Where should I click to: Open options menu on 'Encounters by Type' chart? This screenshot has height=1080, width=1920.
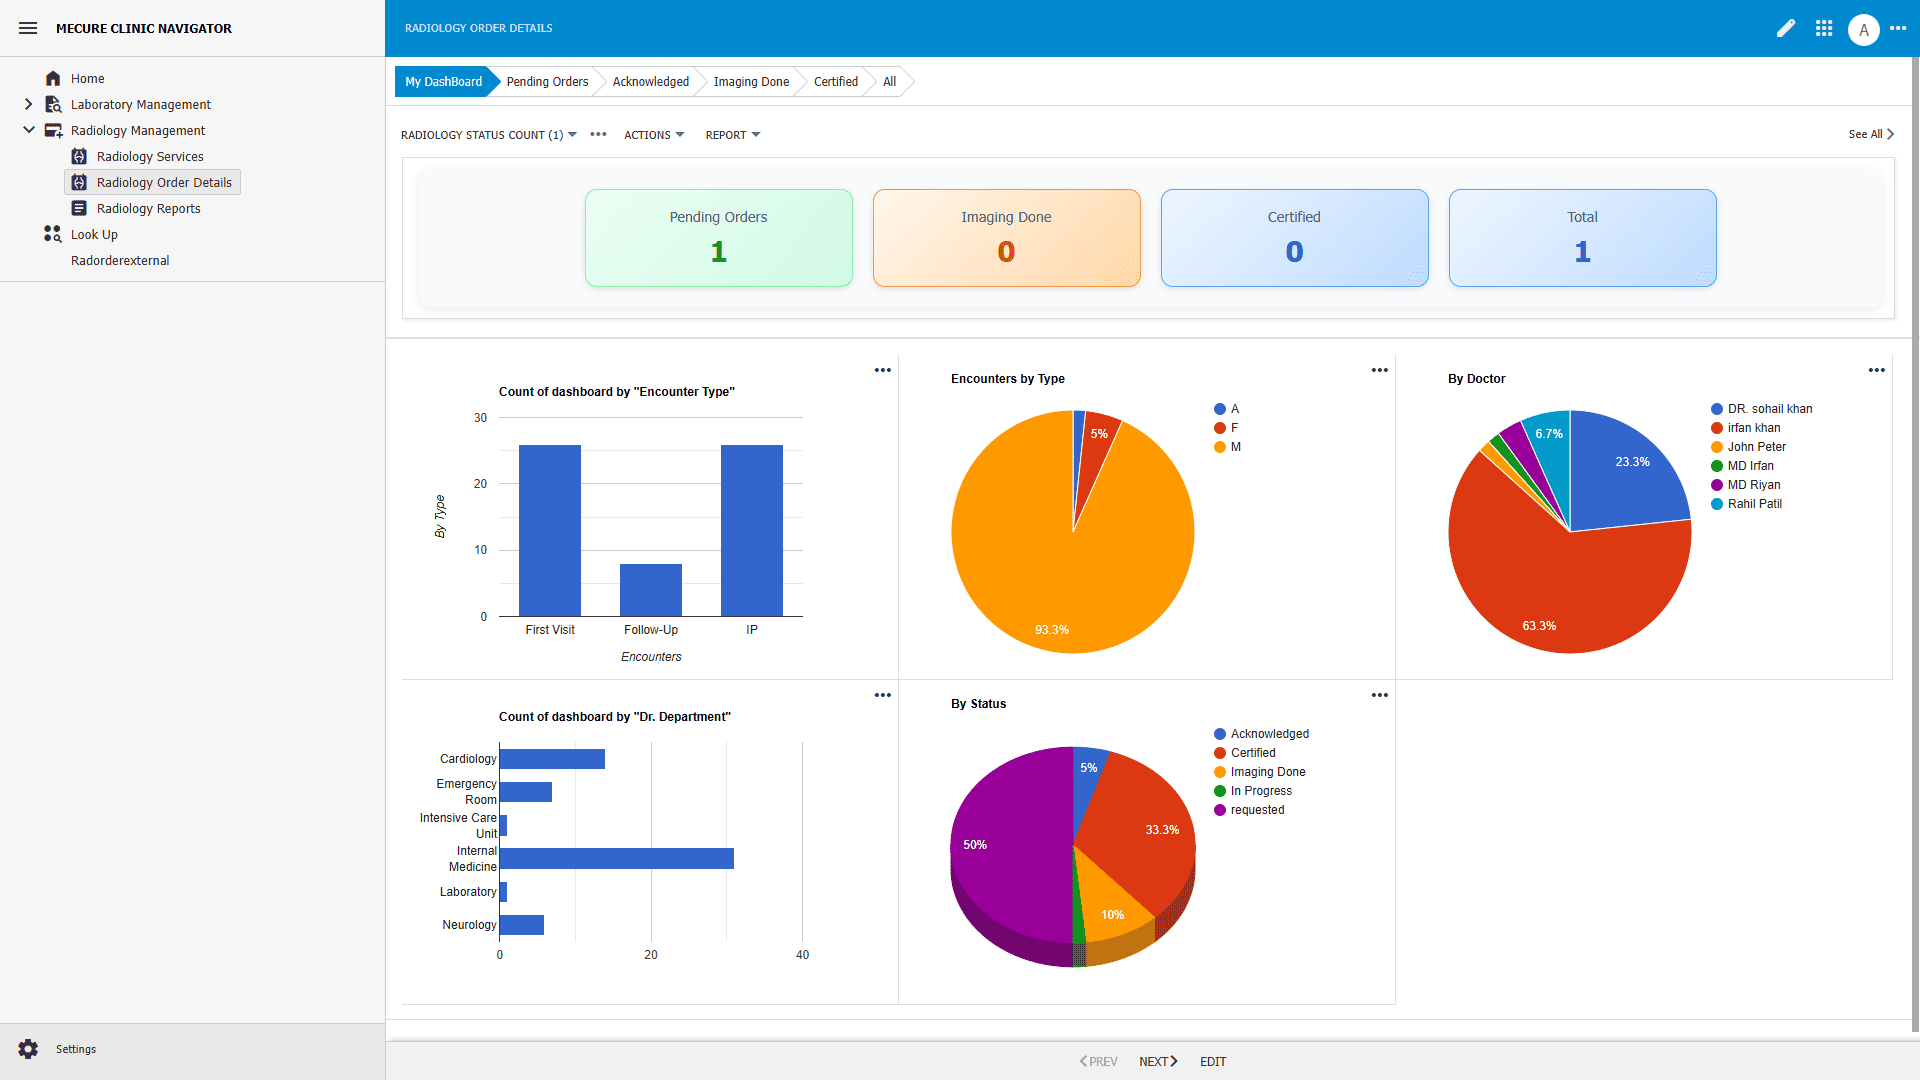click(x=1379, y=370)
